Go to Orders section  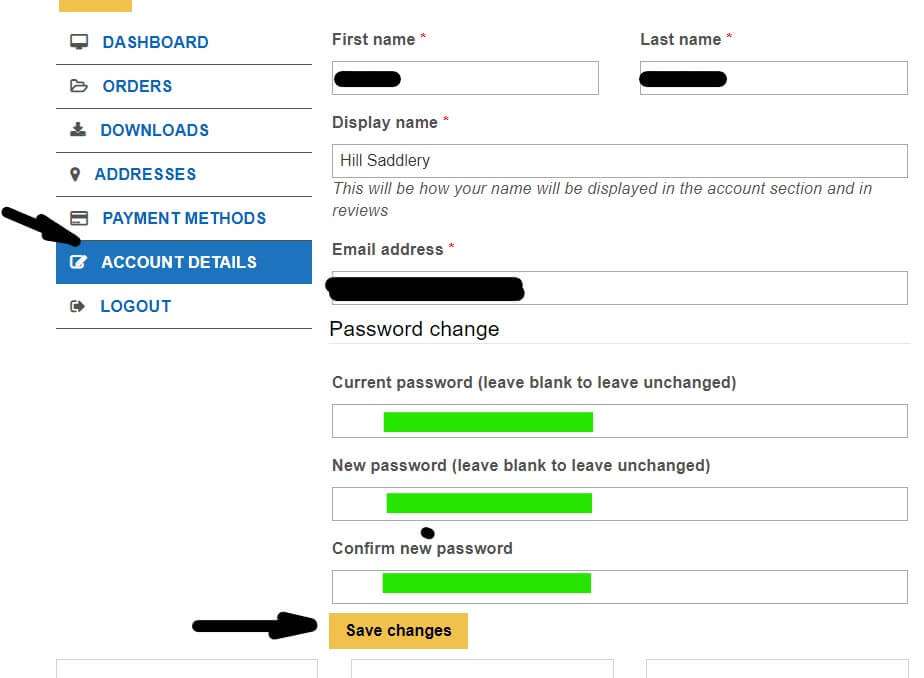click(137, 86)
